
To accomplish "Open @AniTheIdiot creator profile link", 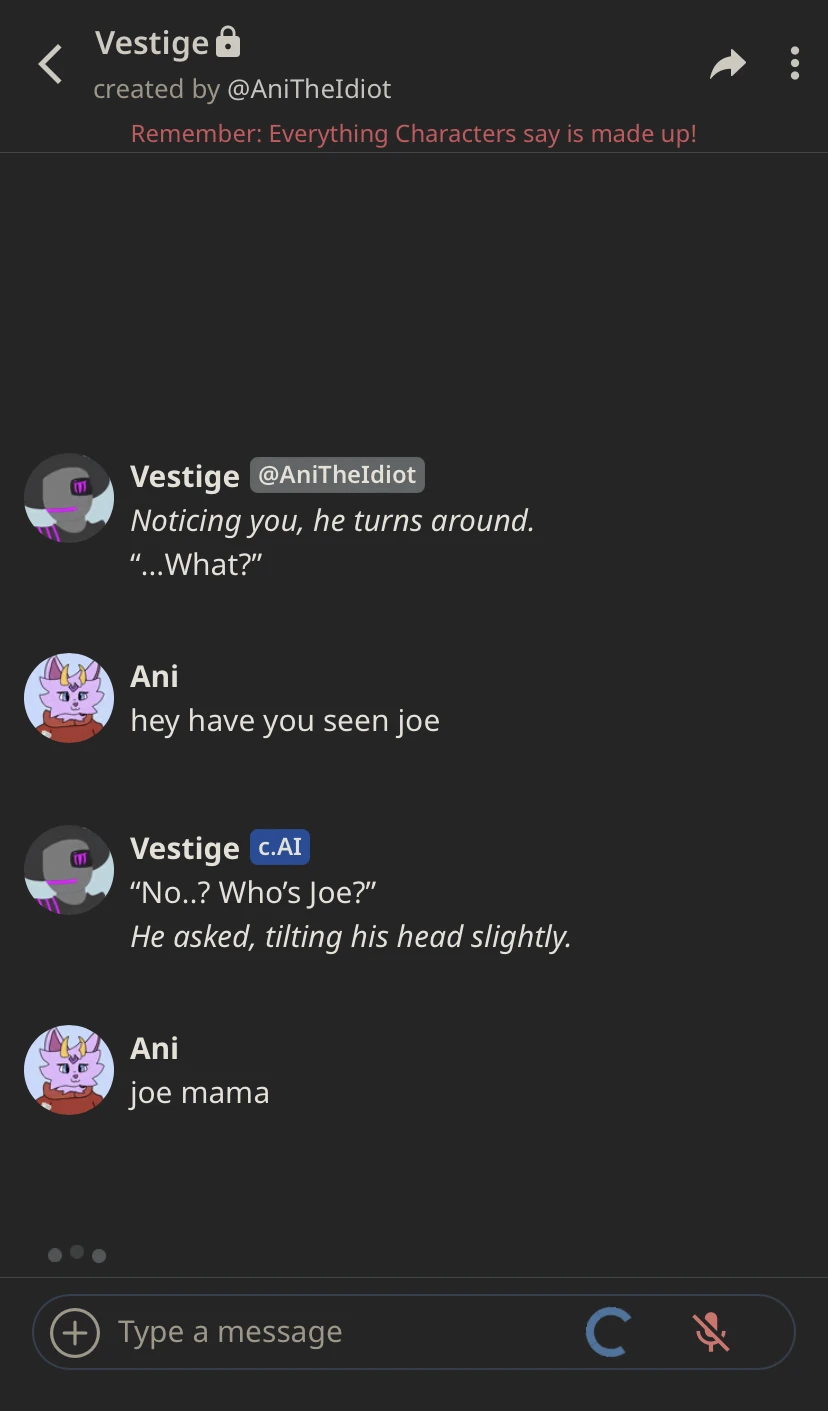I will point(310,88).
